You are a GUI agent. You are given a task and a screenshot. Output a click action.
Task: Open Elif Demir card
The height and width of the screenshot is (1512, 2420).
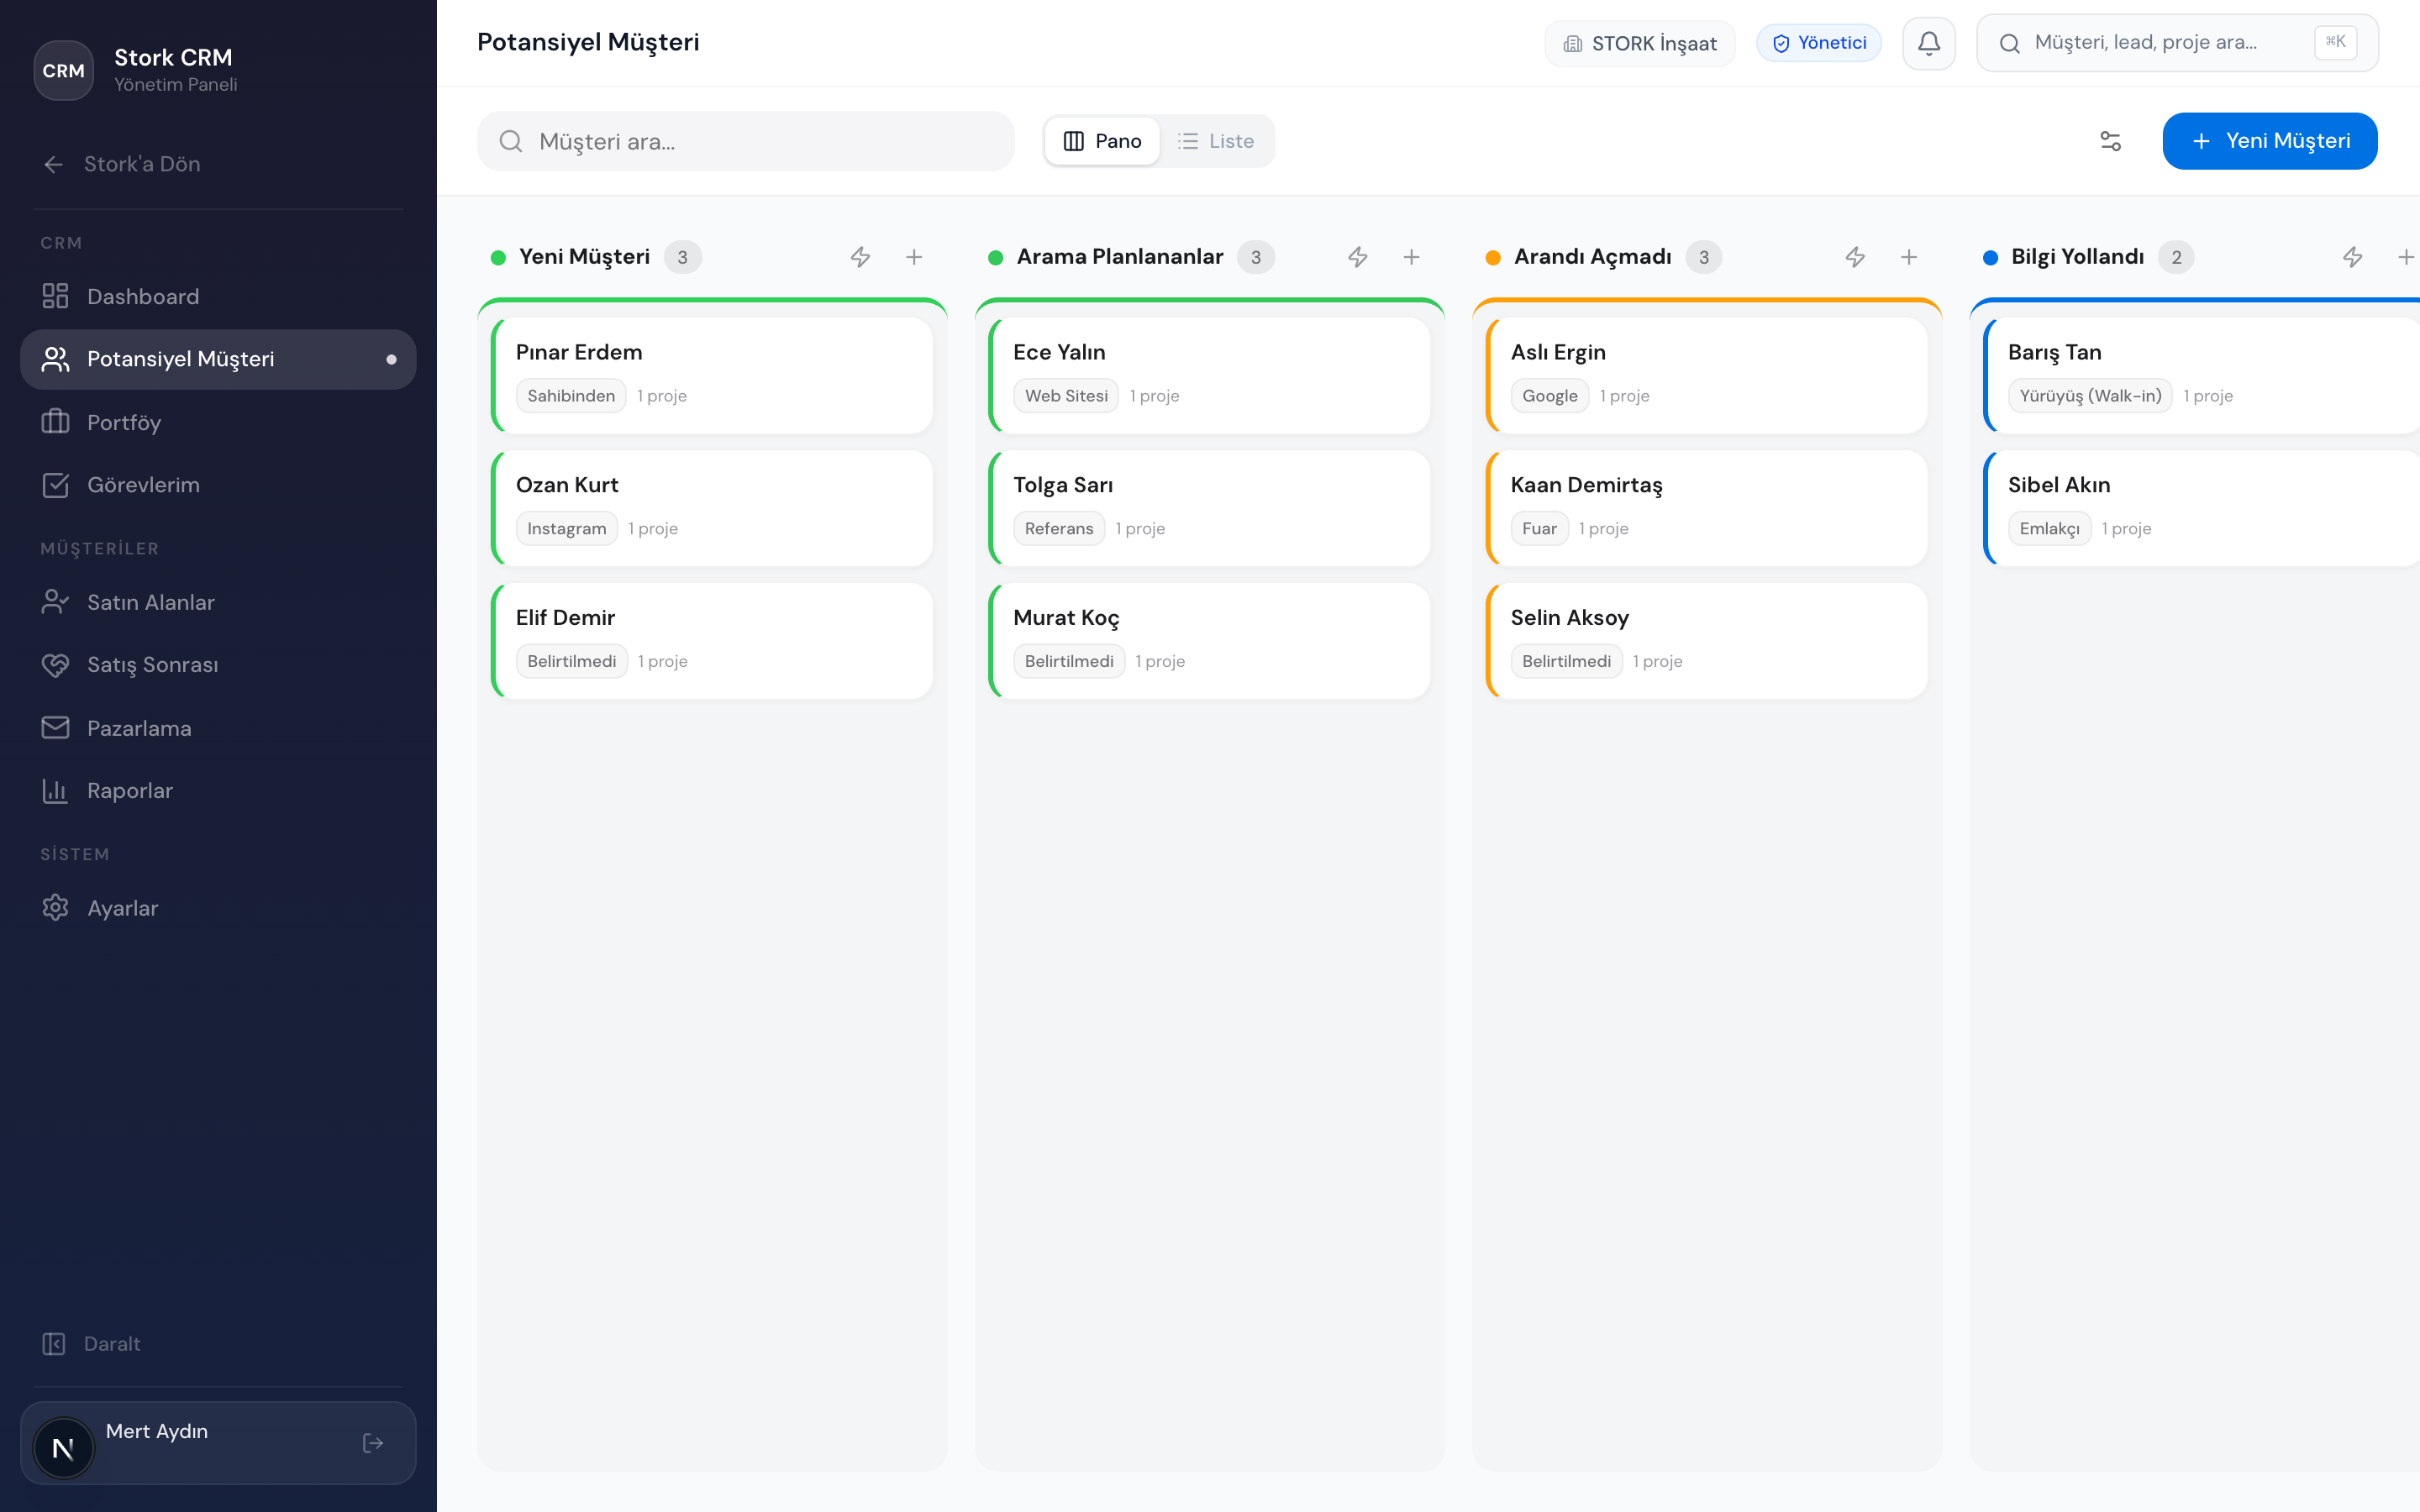point(712,641)
